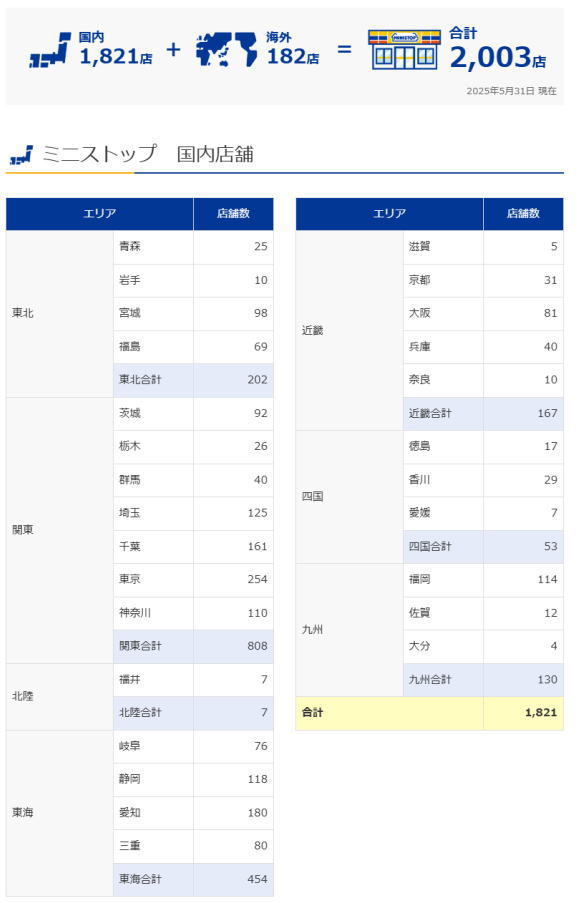Click the 東京 store count 254

click(258, 579)
